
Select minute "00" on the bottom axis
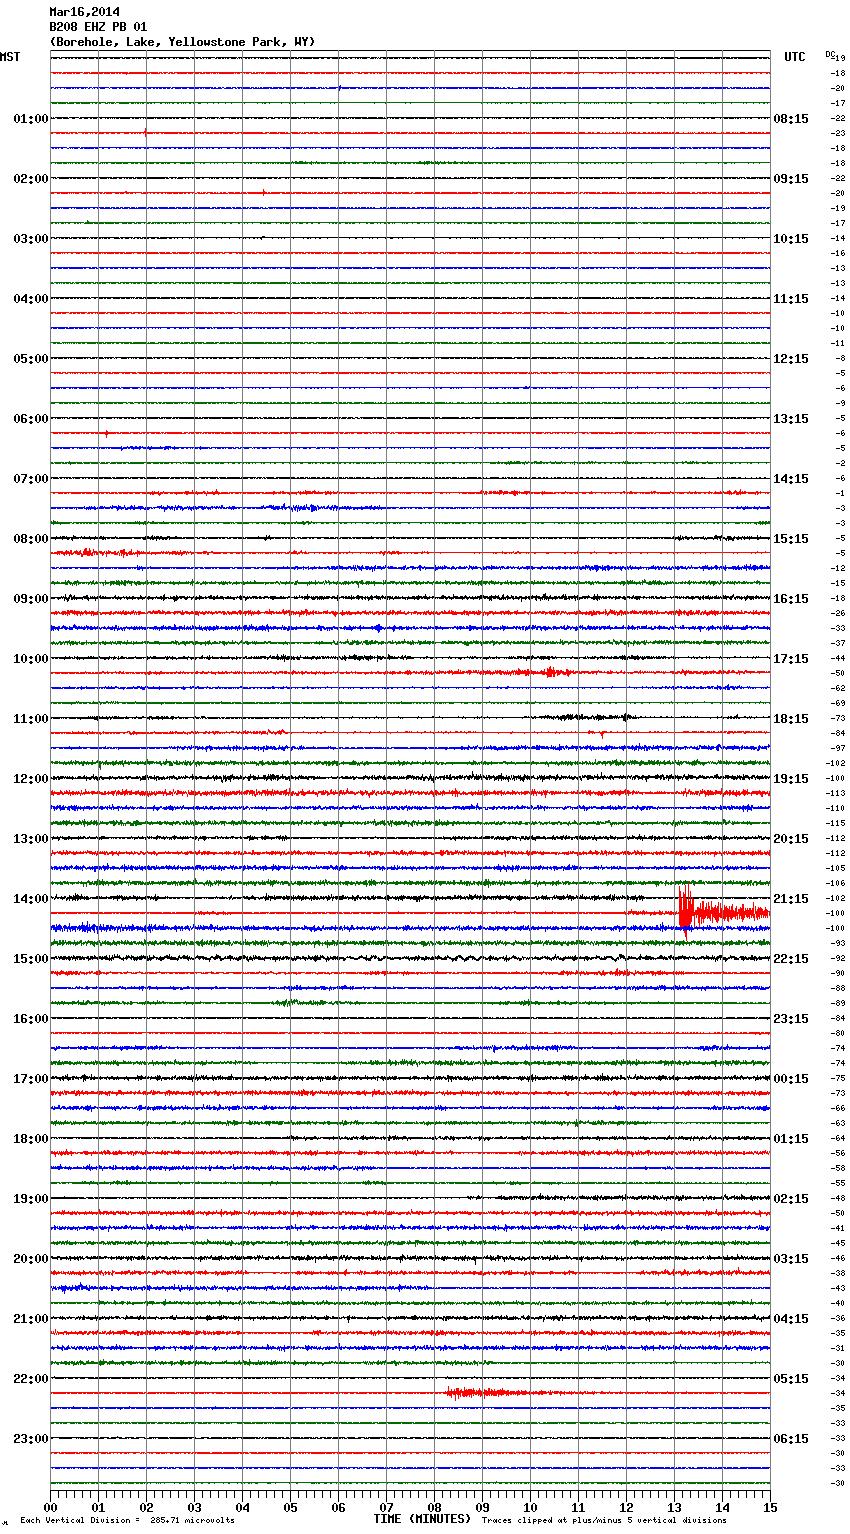click(51, 1507)
